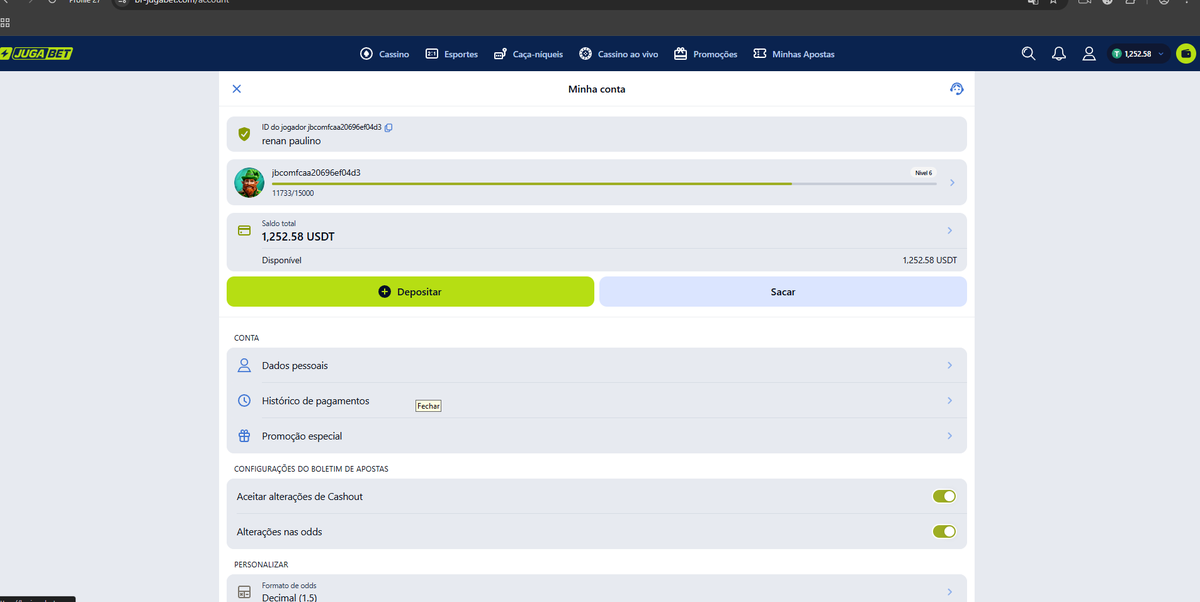Open Esportes navigation item
Image resolution: width=1200 pixels, height=602 pixels.
point(452,54)
